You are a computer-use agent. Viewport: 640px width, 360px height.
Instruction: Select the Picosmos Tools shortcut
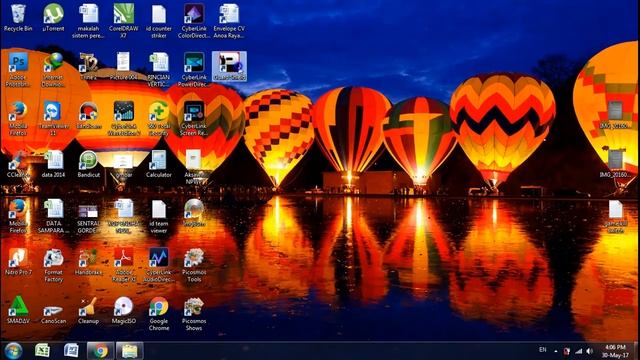194,264
